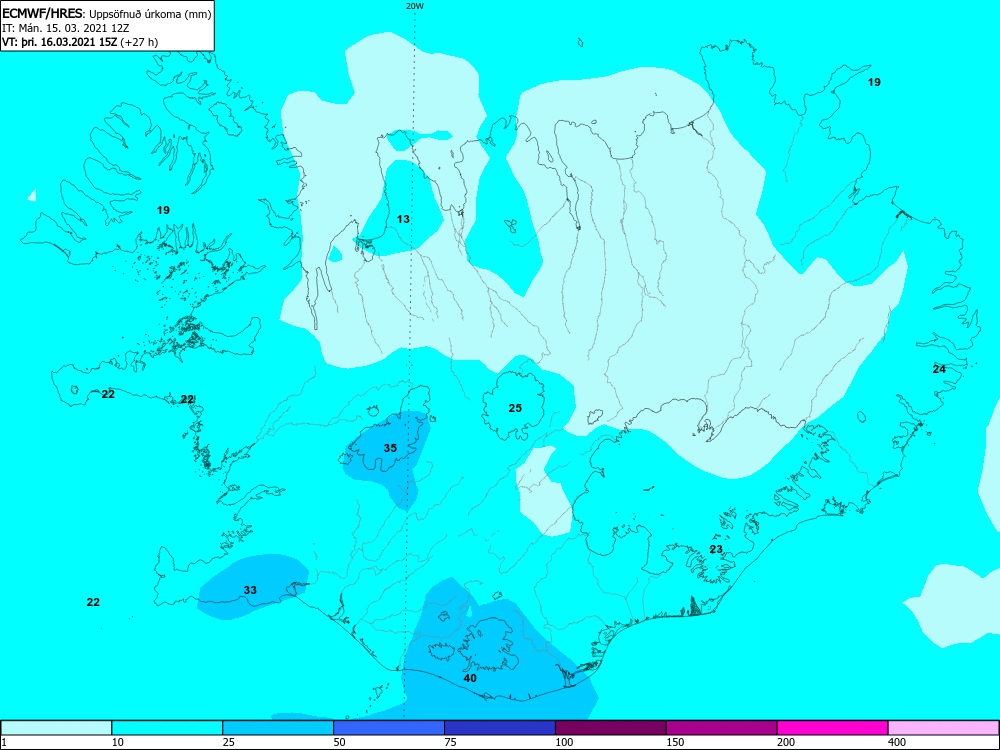Click the precipitation value 33 on map
Screen dimensions: 1000x750
pyautogui.click(x=250, y=590)
